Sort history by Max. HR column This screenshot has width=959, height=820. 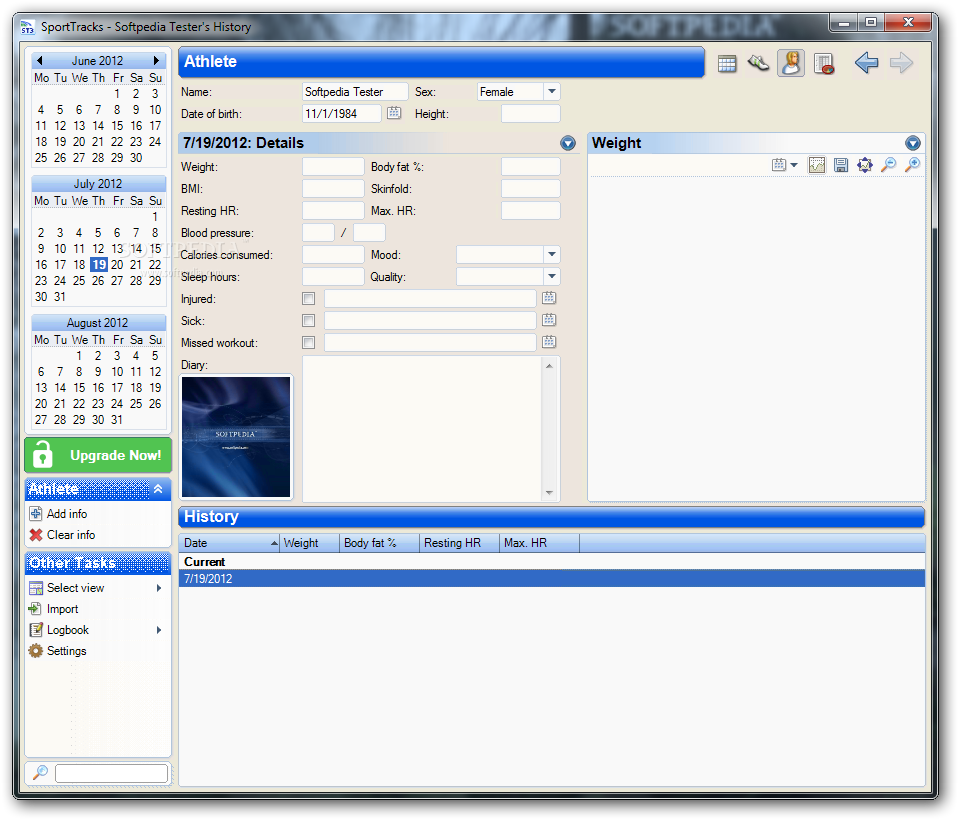tap(539, 542)
